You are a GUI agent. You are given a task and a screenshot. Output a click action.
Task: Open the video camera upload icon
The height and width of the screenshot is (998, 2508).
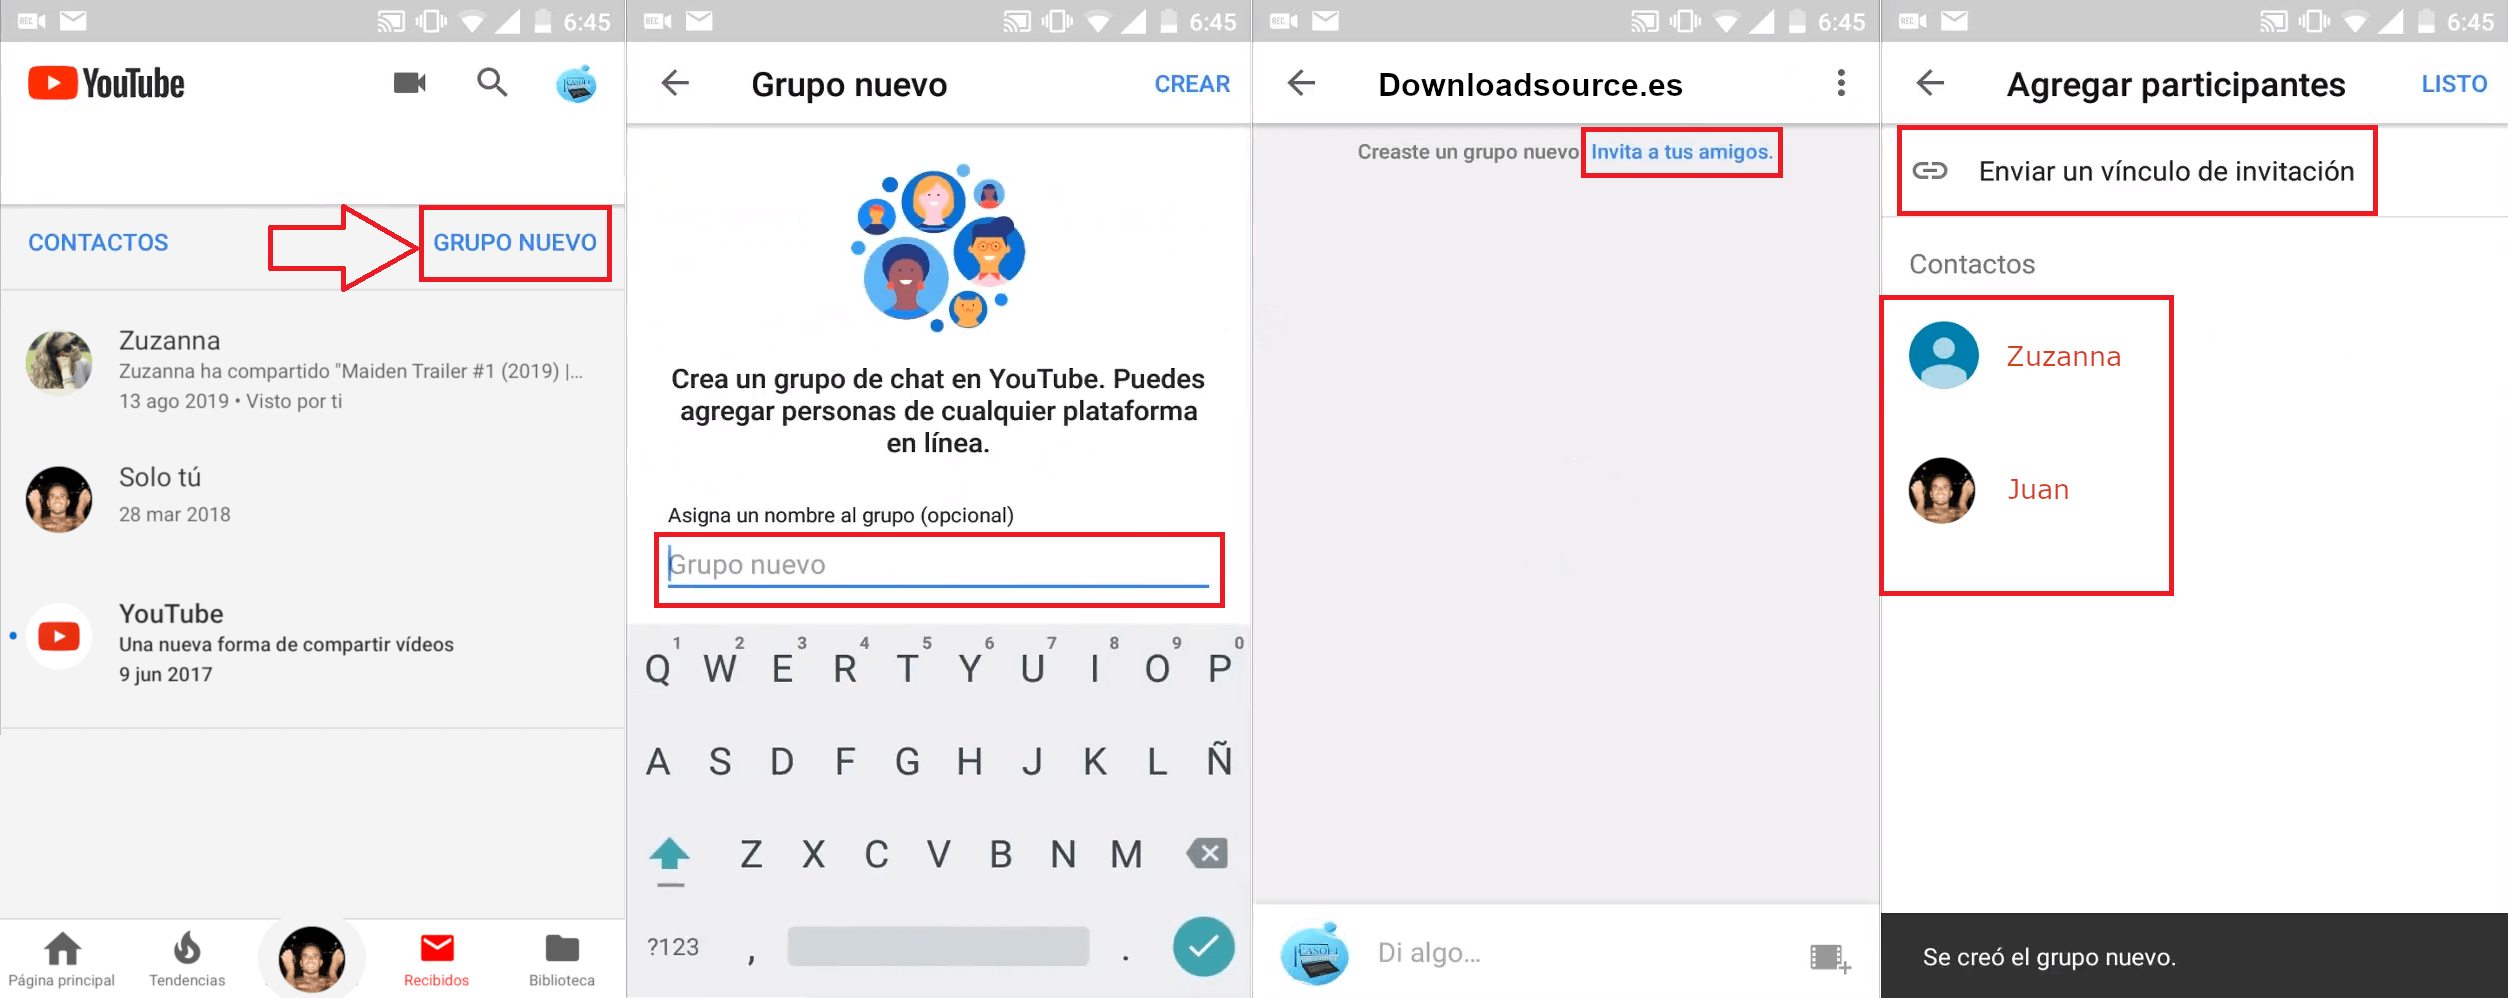pos(409,83)
